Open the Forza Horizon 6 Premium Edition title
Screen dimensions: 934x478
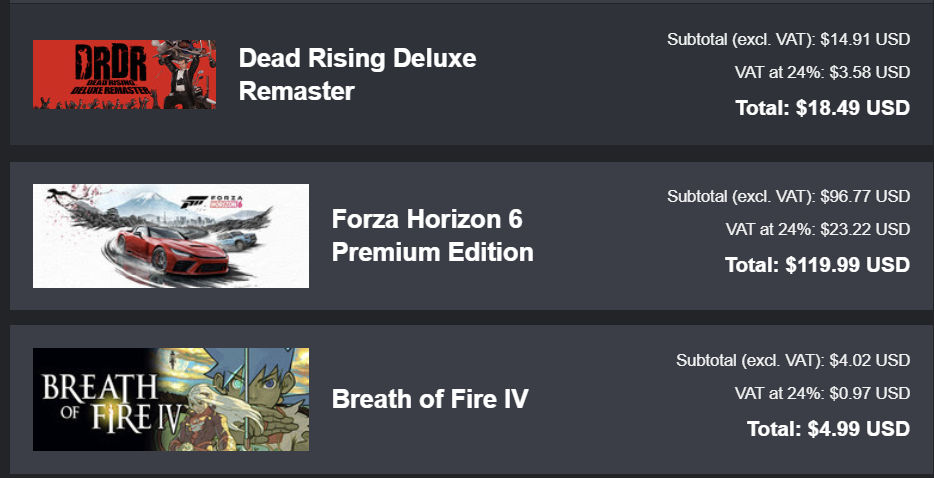coord(432,236)
